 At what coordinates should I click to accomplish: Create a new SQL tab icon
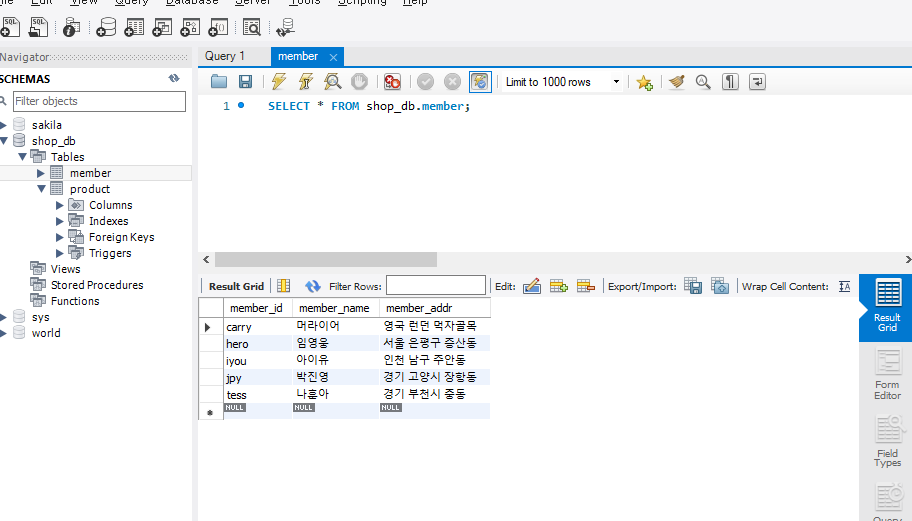(10, 27)
